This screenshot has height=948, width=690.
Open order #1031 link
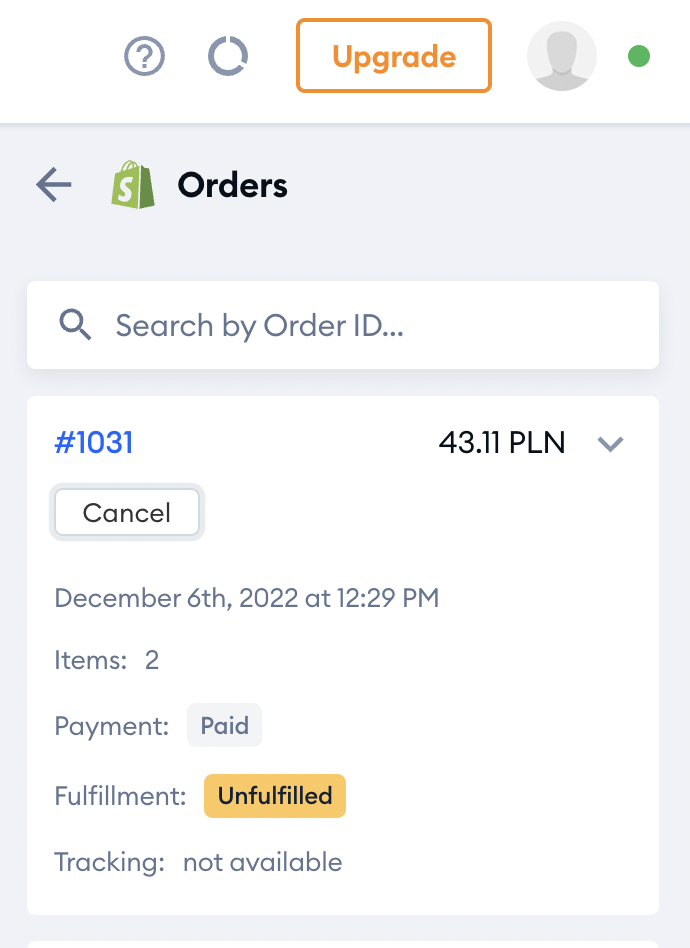[x=93, y=442]
